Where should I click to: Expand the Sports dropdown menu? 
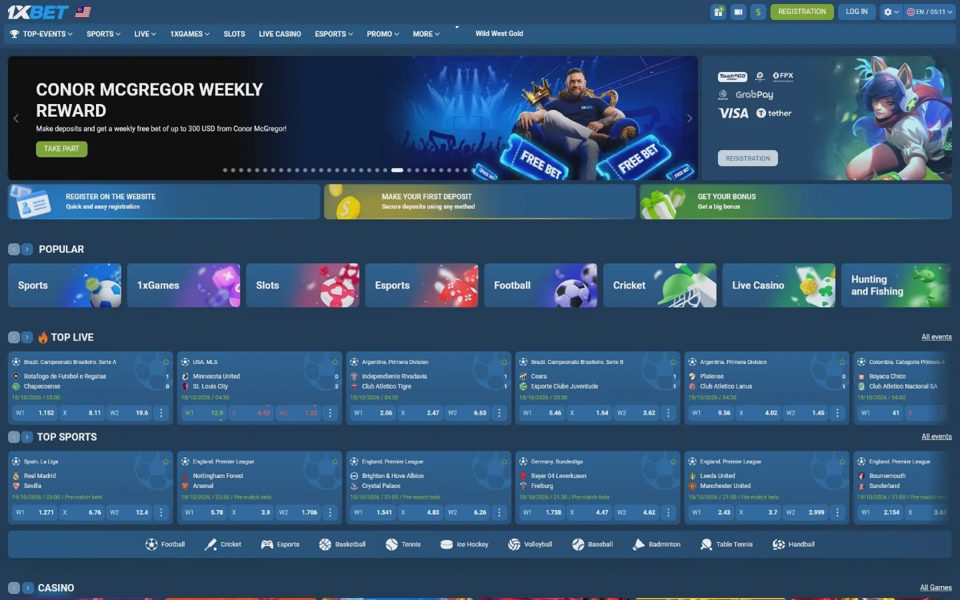point(103,34)
